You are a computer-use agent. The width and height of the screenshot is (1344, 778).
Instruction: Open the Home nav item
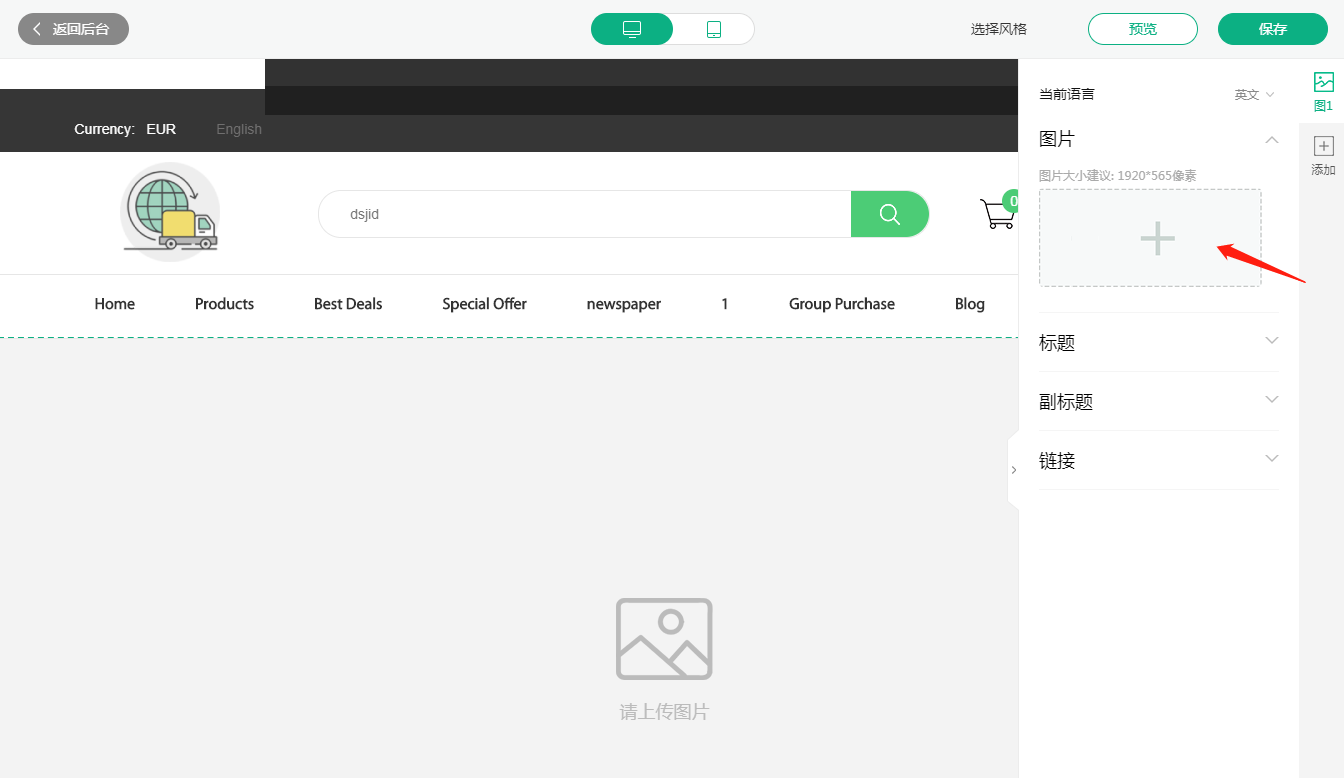[x=115, y=304]
